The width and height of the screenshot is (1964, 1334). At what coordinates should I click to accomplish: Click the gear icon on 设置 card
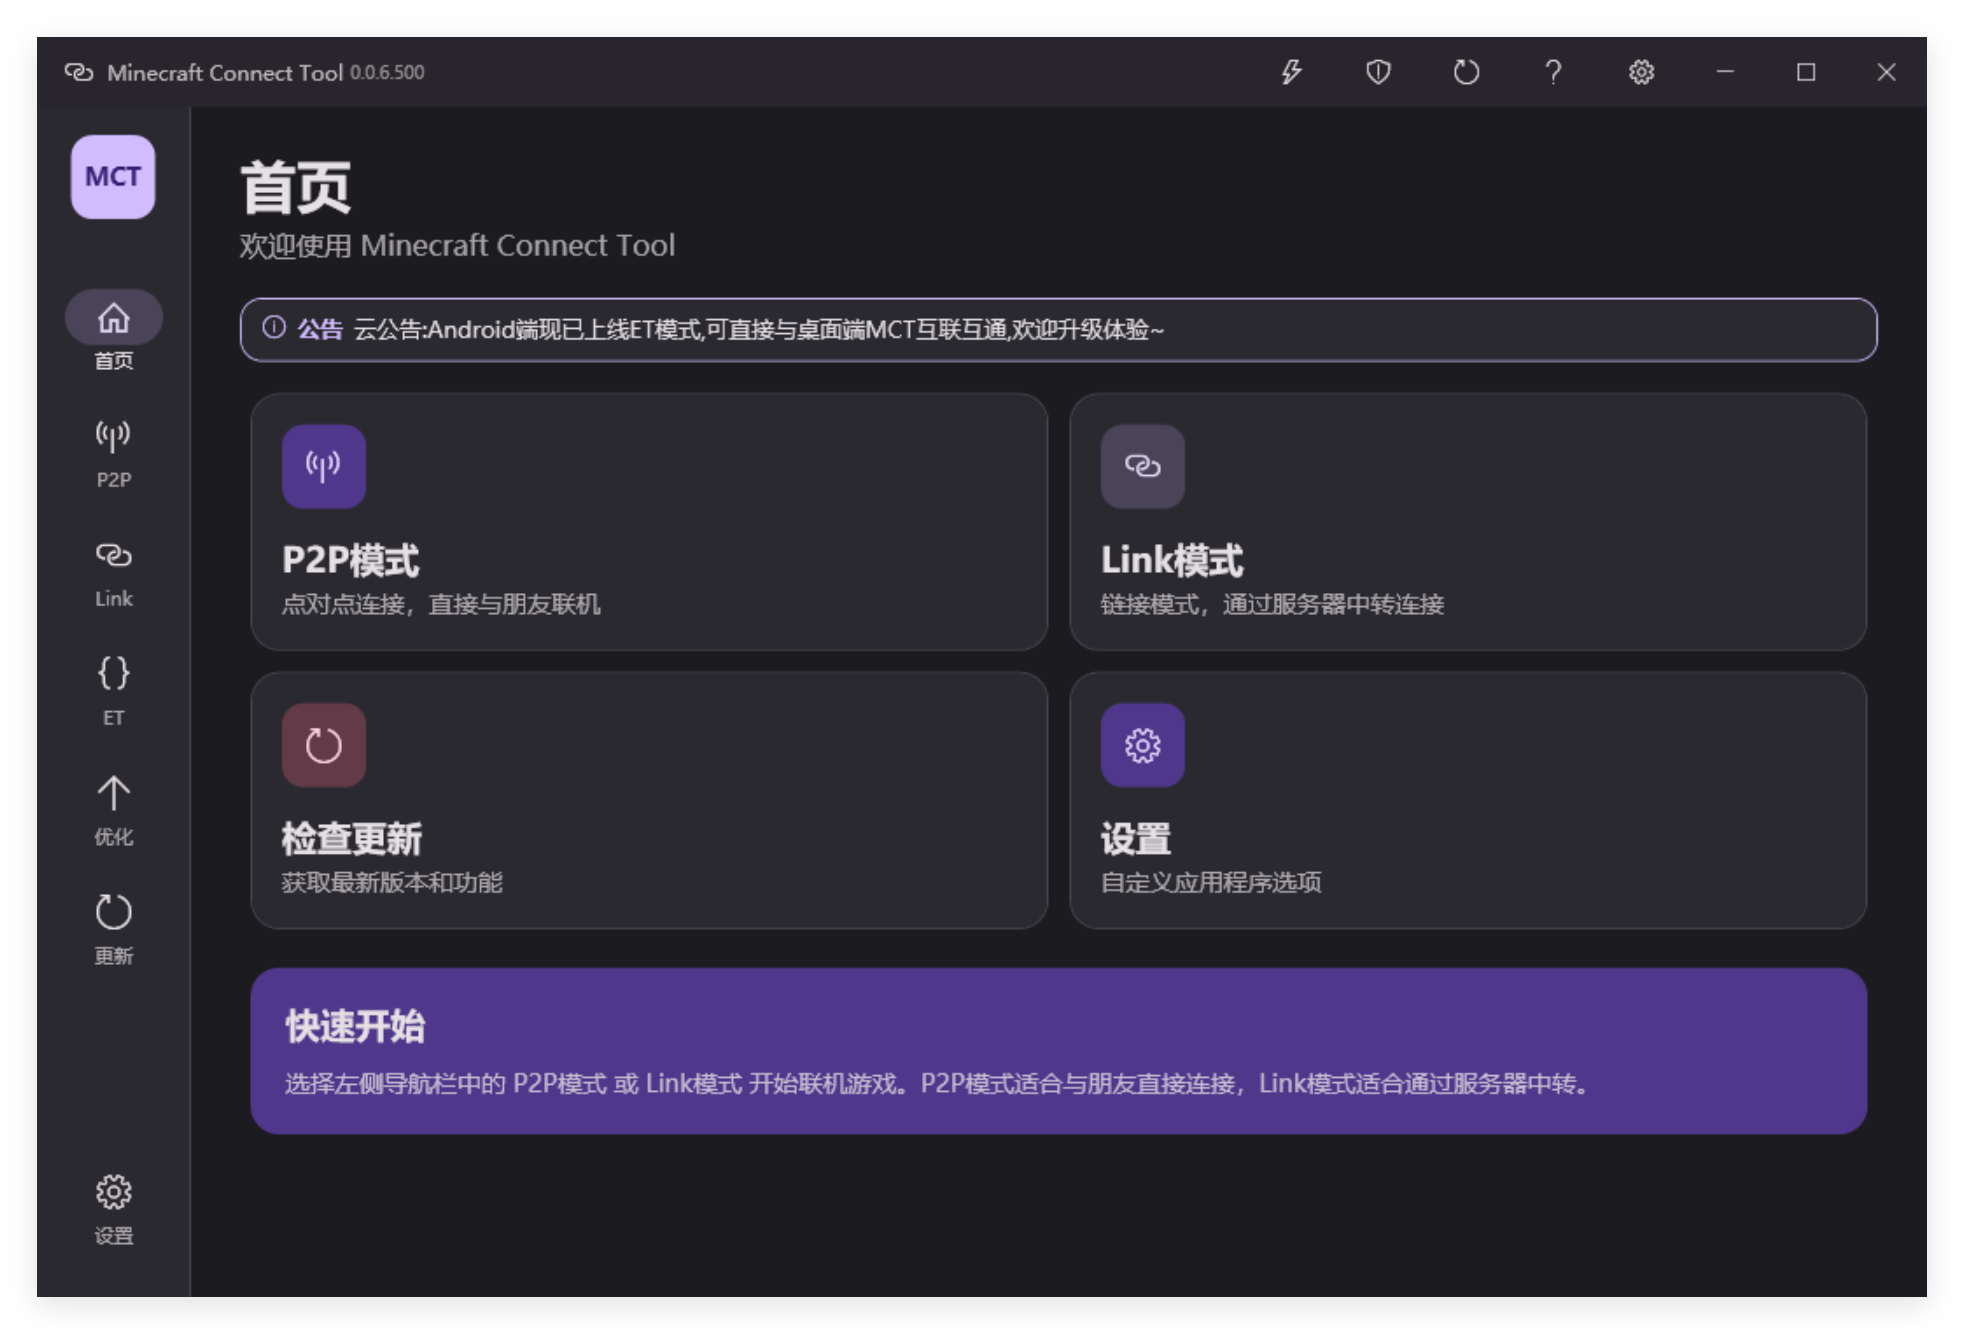pyautogui.click(x=1142, y=745)
